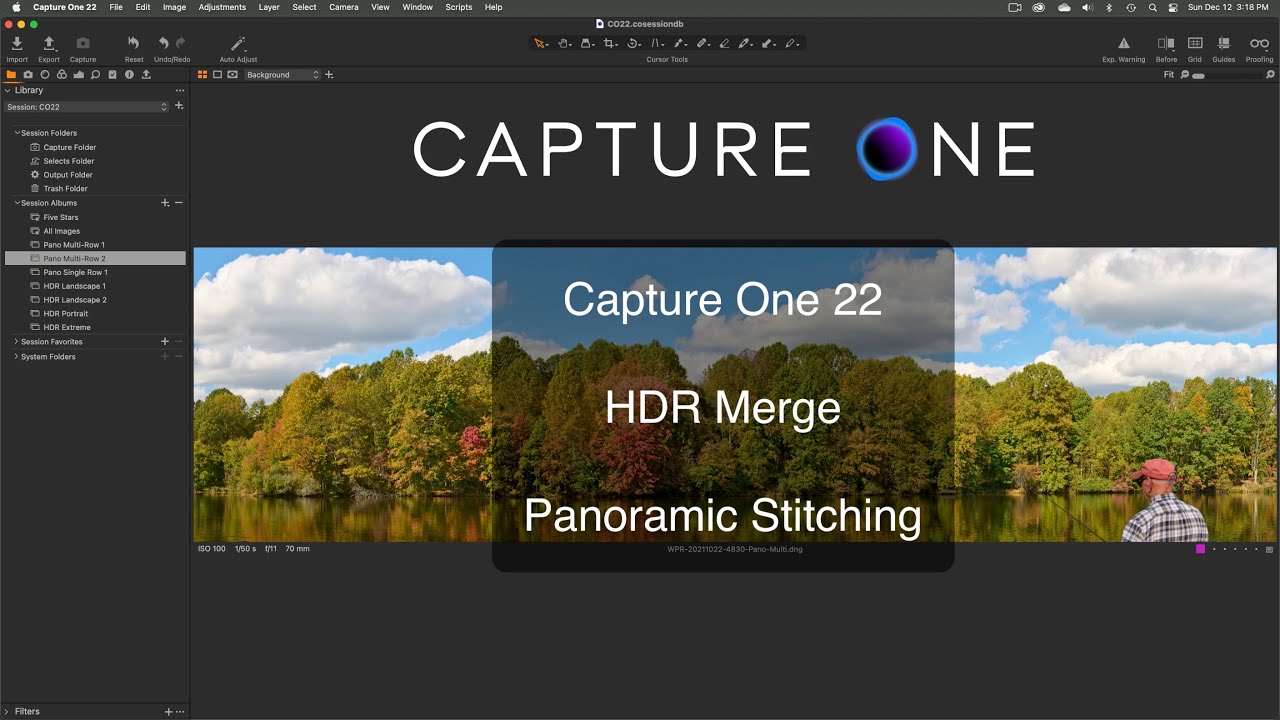The image size is (1280, 720).
Task: Expand the Session Favorites group
Action: coord(17,342)
